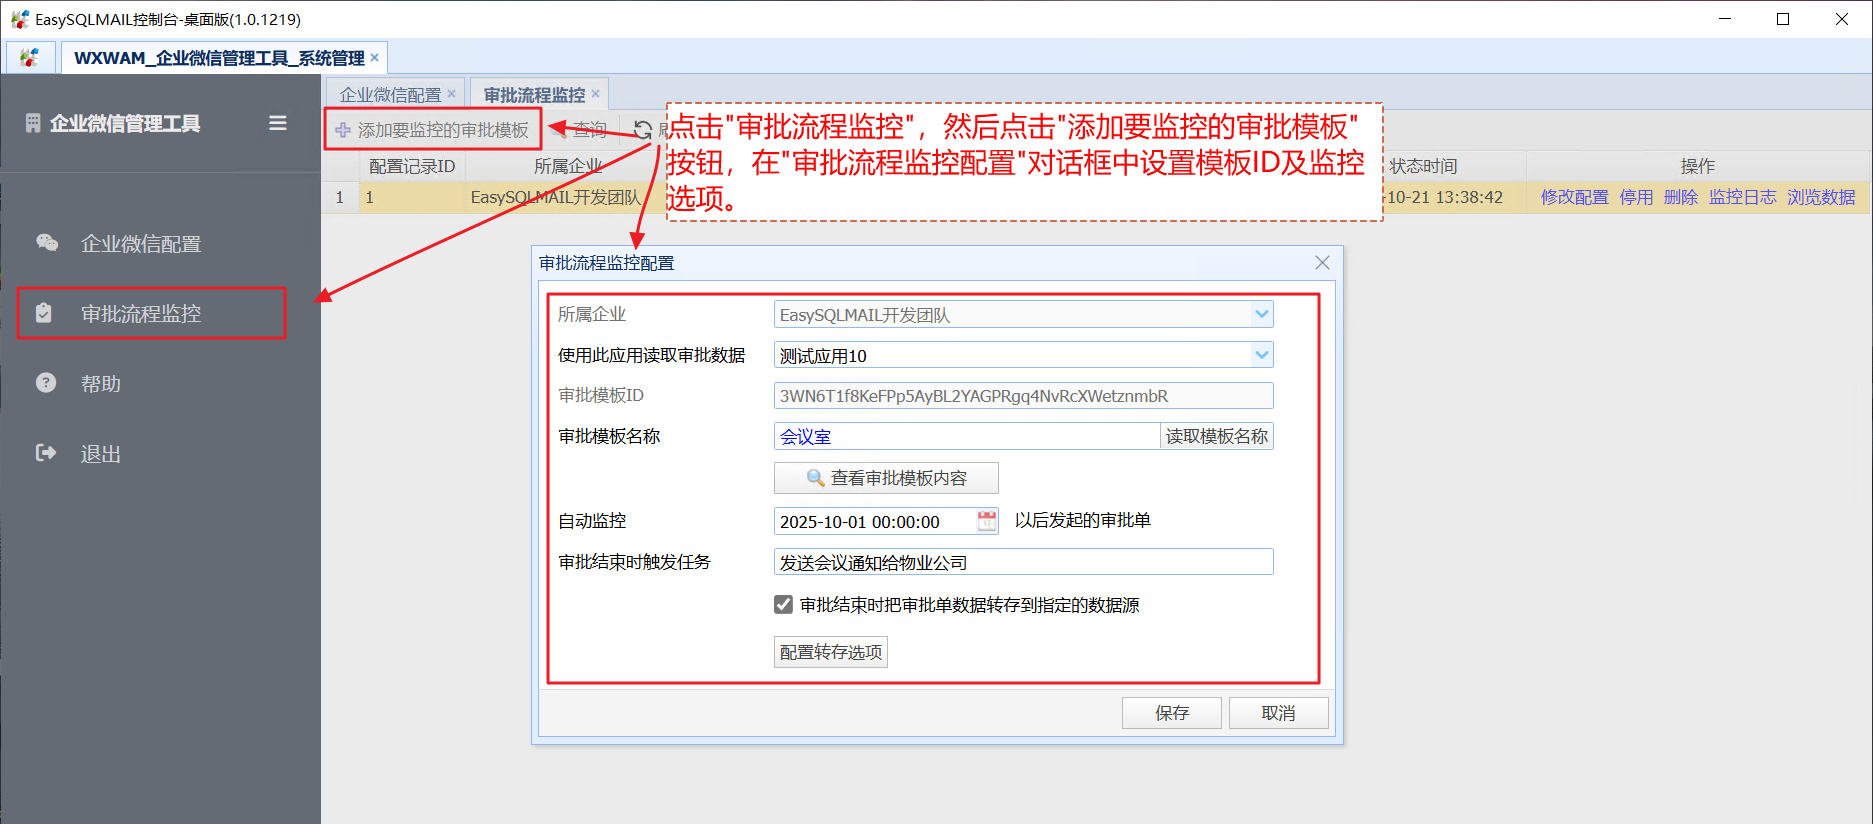The height and width of the screenshot is (824, 1873).
Task: Expand the 所属企业 dropdown
Action: [1262, 315]
